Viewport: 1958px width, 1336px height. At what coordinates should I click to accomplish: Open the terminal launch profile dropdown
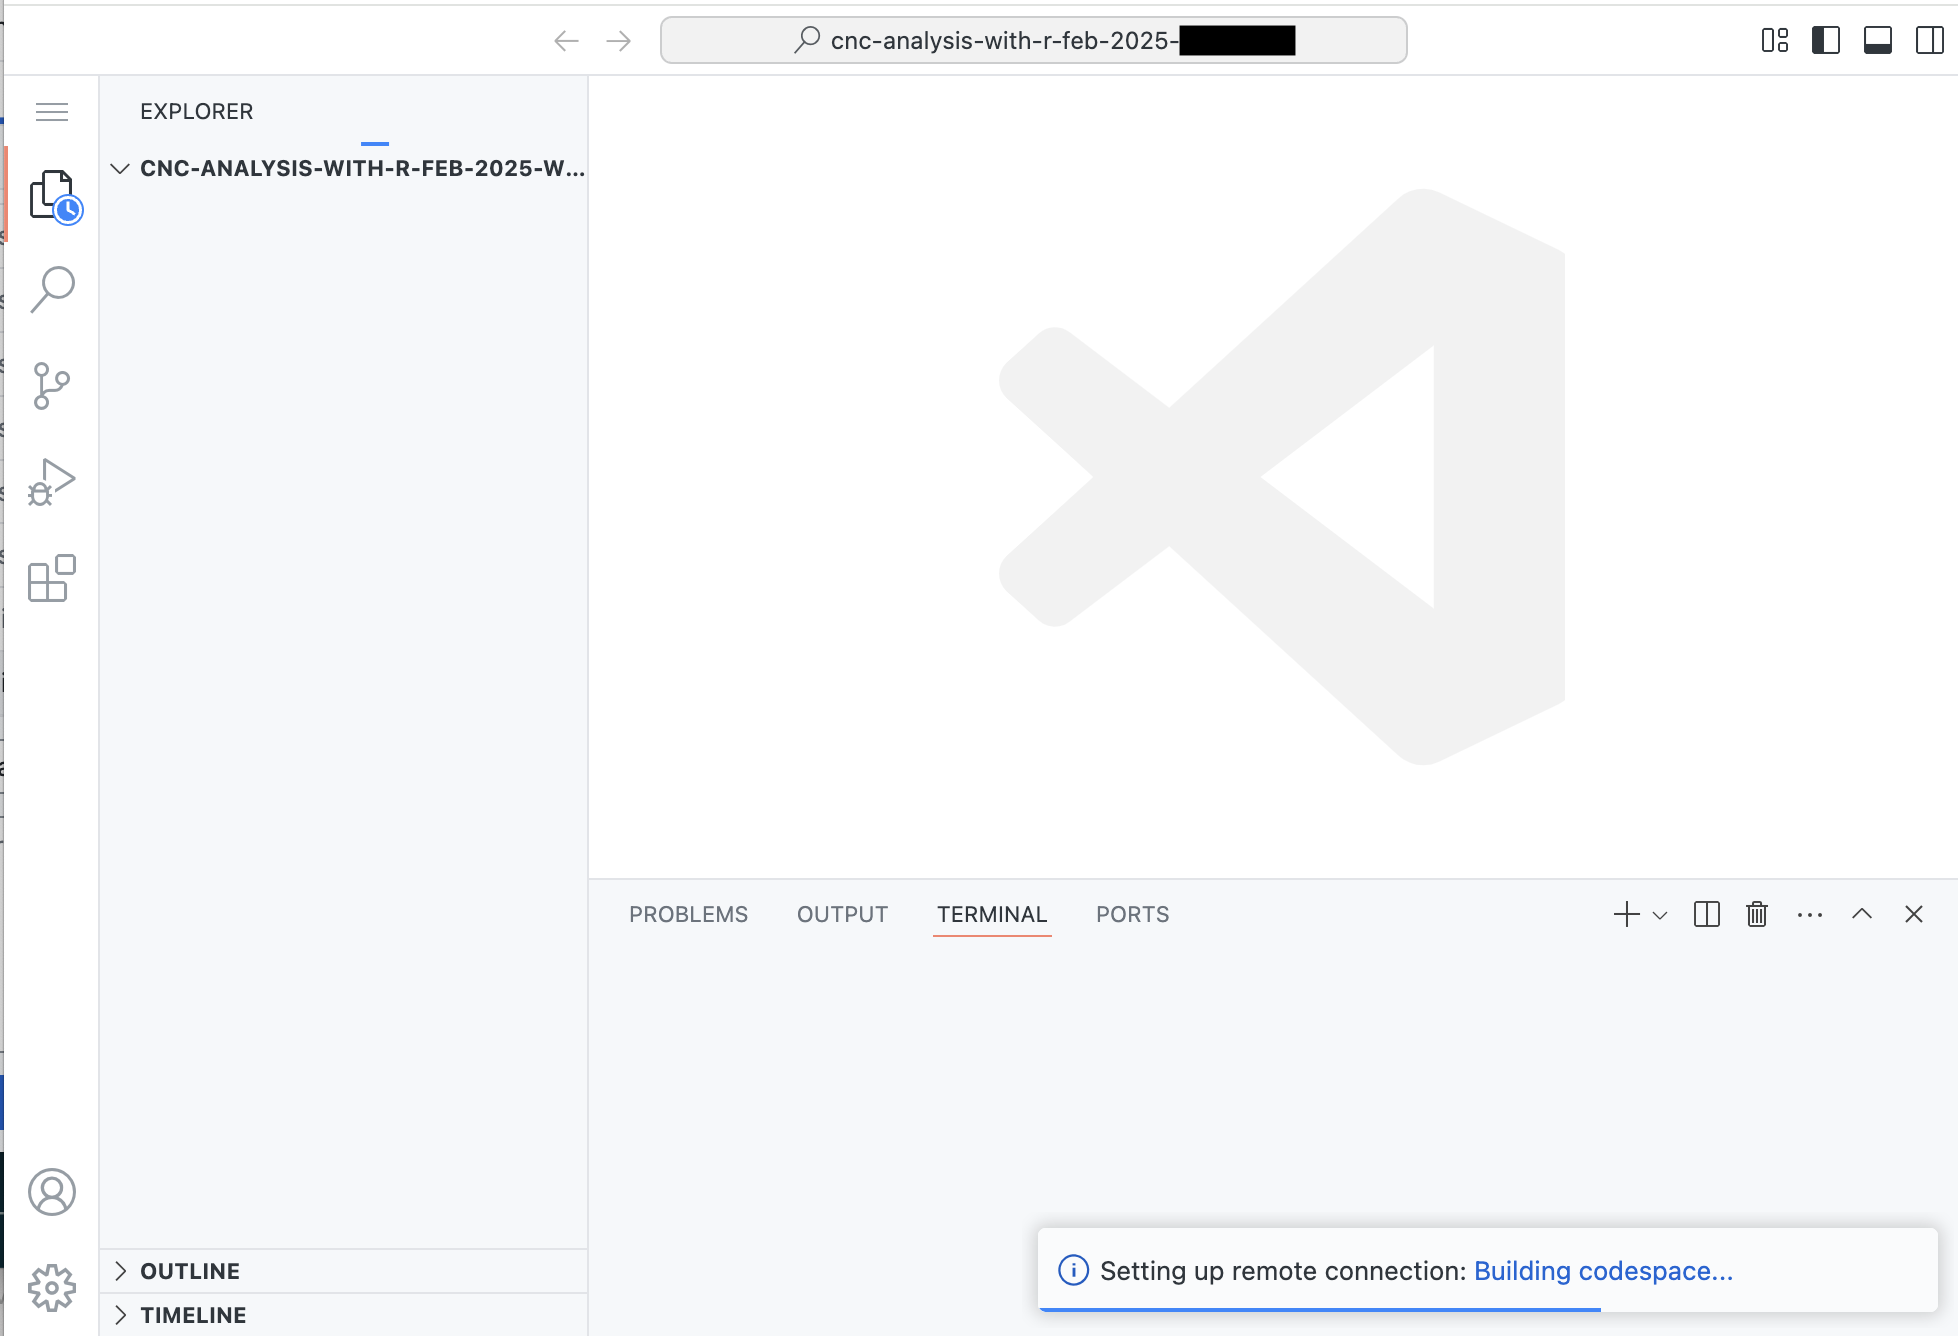pos(1660,915)
